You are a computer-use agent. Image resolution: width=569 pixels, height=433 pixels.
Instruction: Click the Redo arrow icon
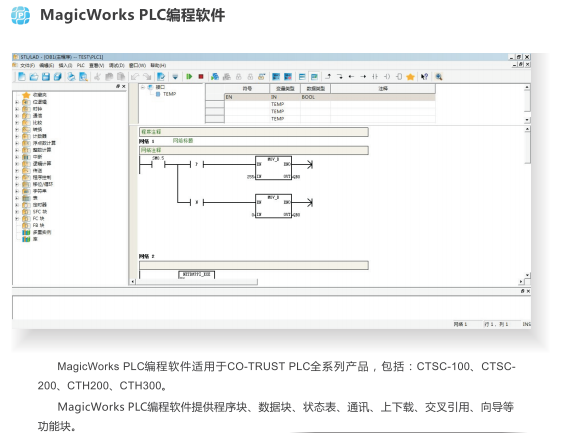tap(147, 77)
